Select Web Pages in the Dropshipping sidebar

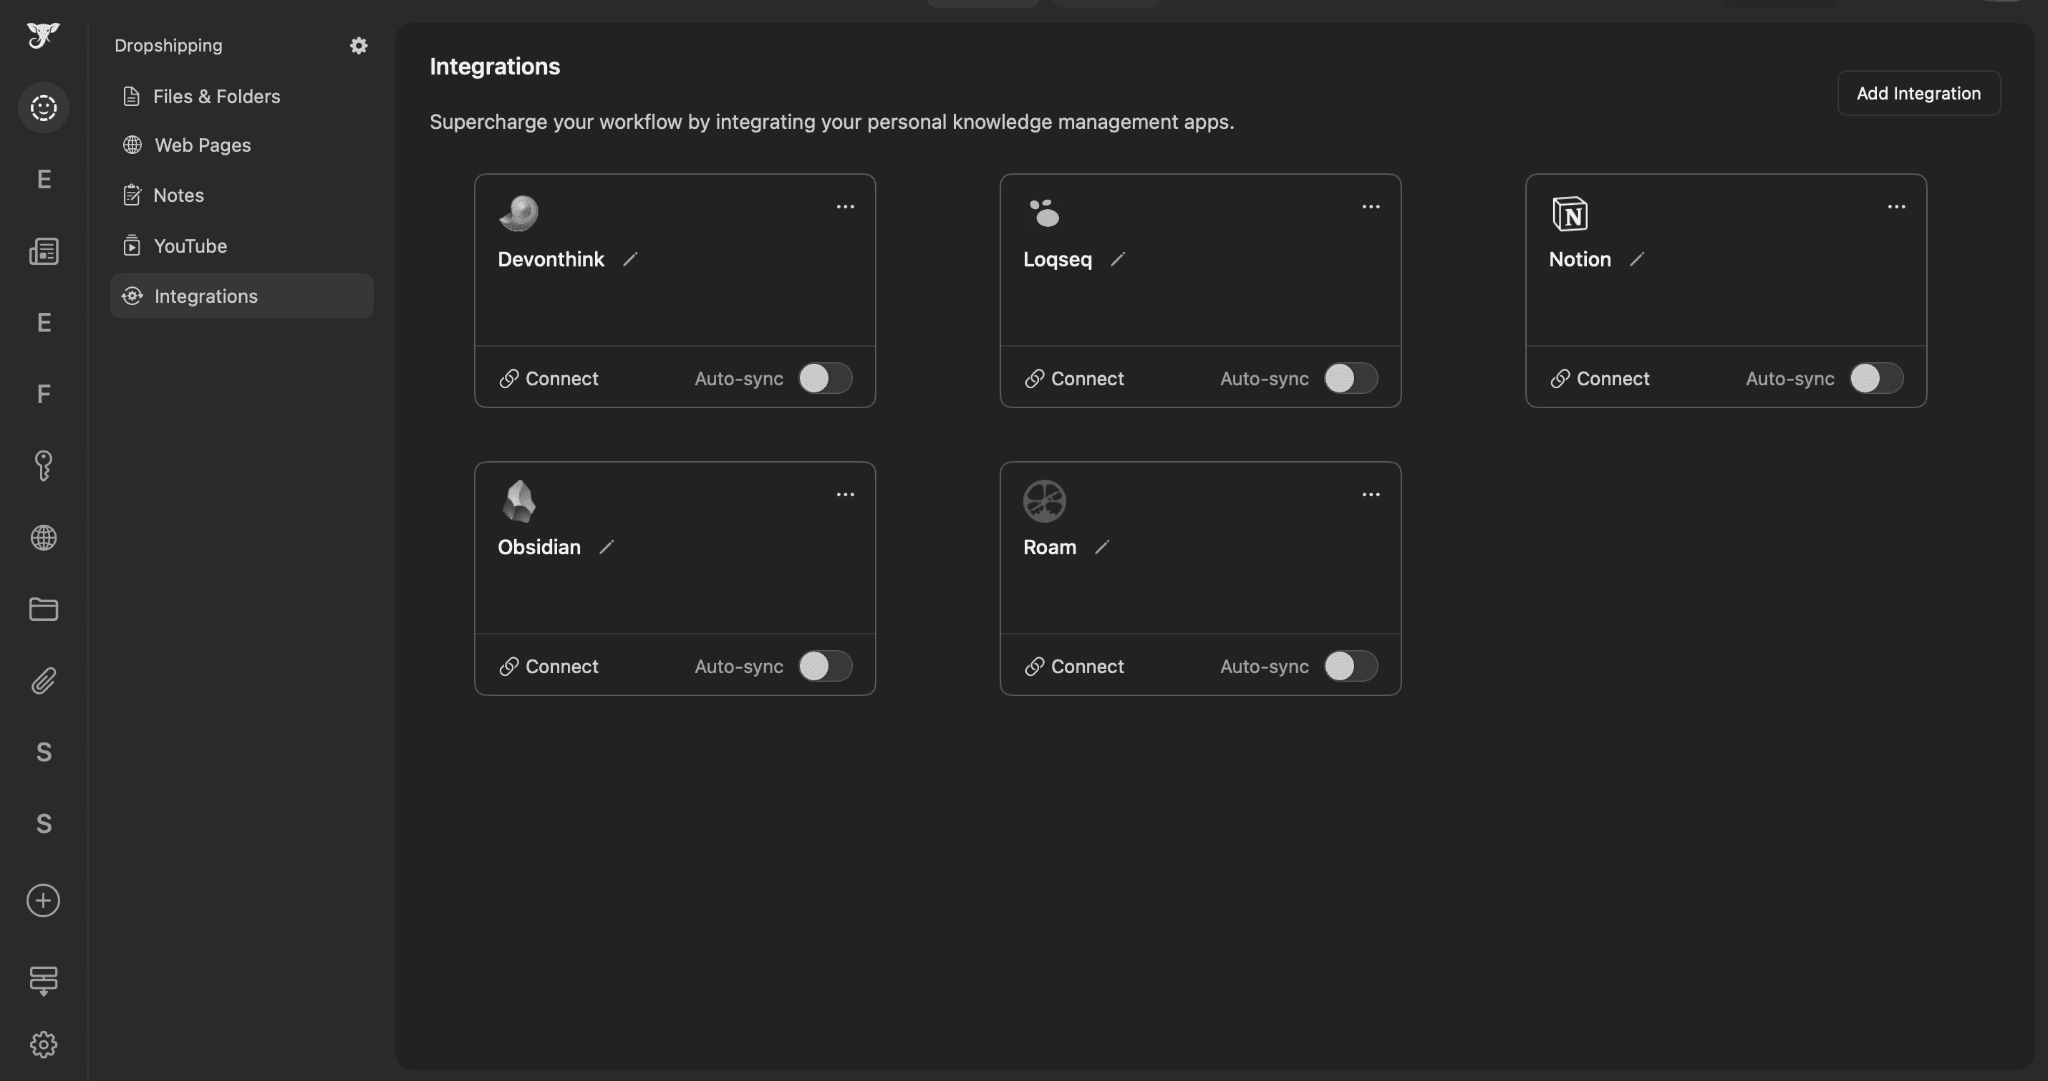coord(202,145)
